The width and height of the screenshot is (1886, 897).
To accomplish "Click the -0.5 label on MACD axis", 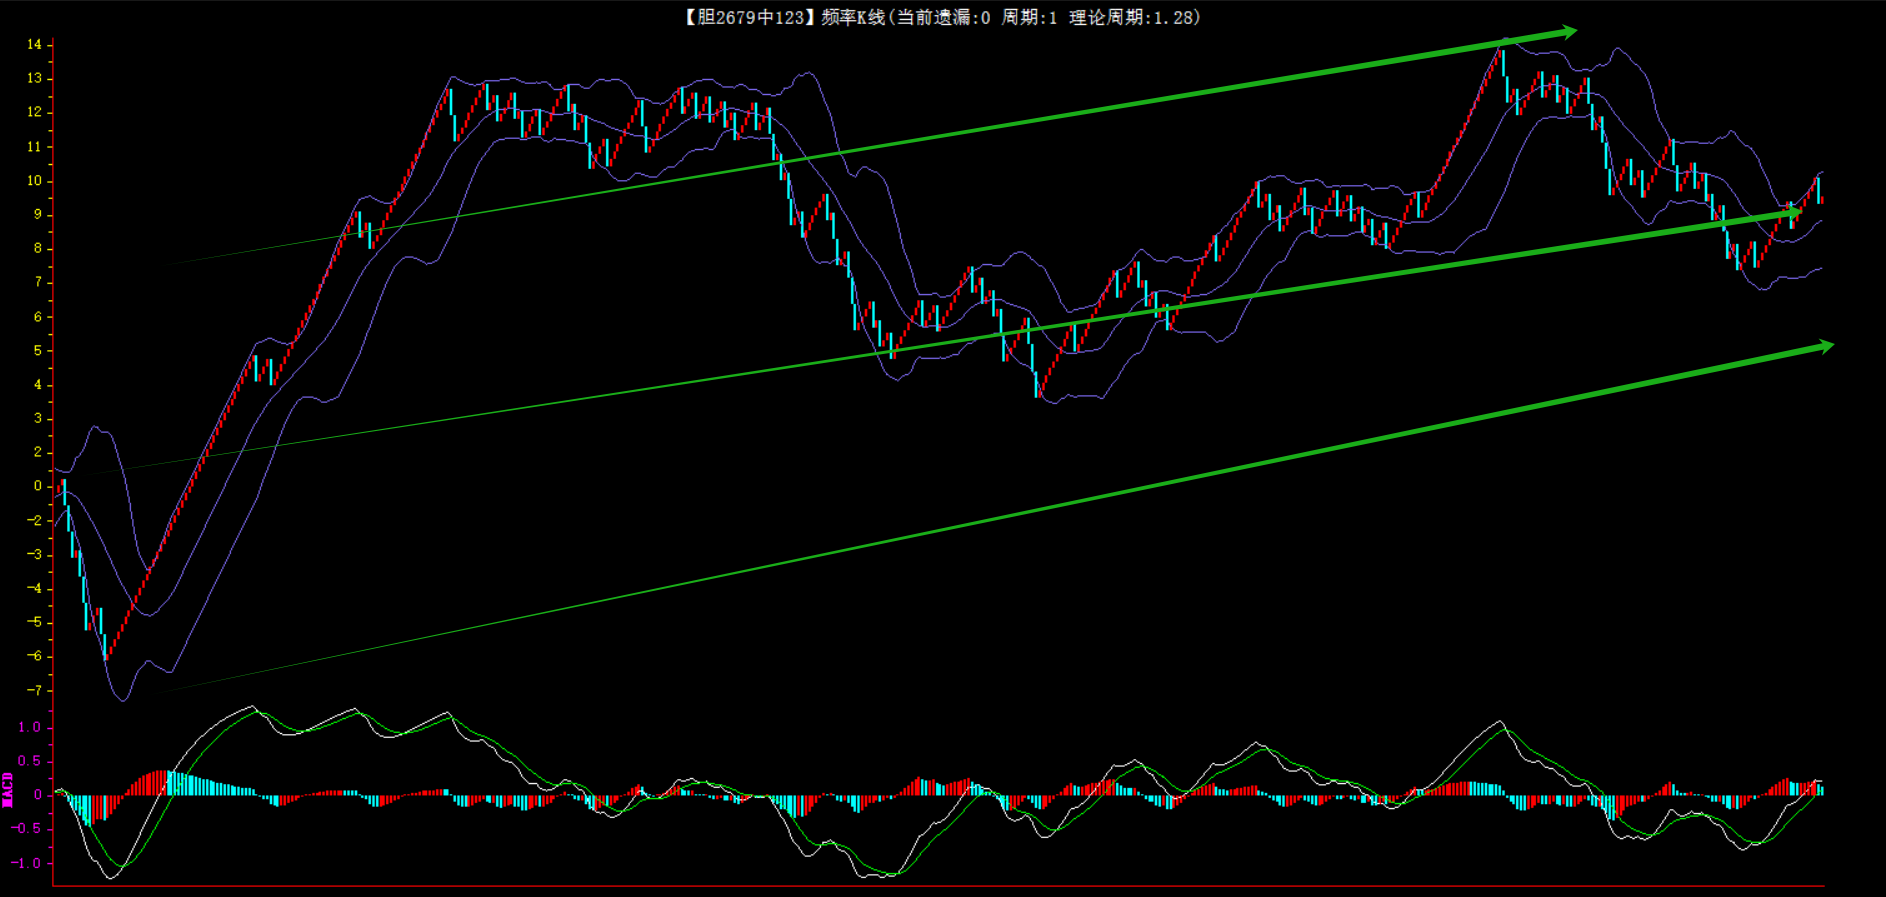I will 27,829.
